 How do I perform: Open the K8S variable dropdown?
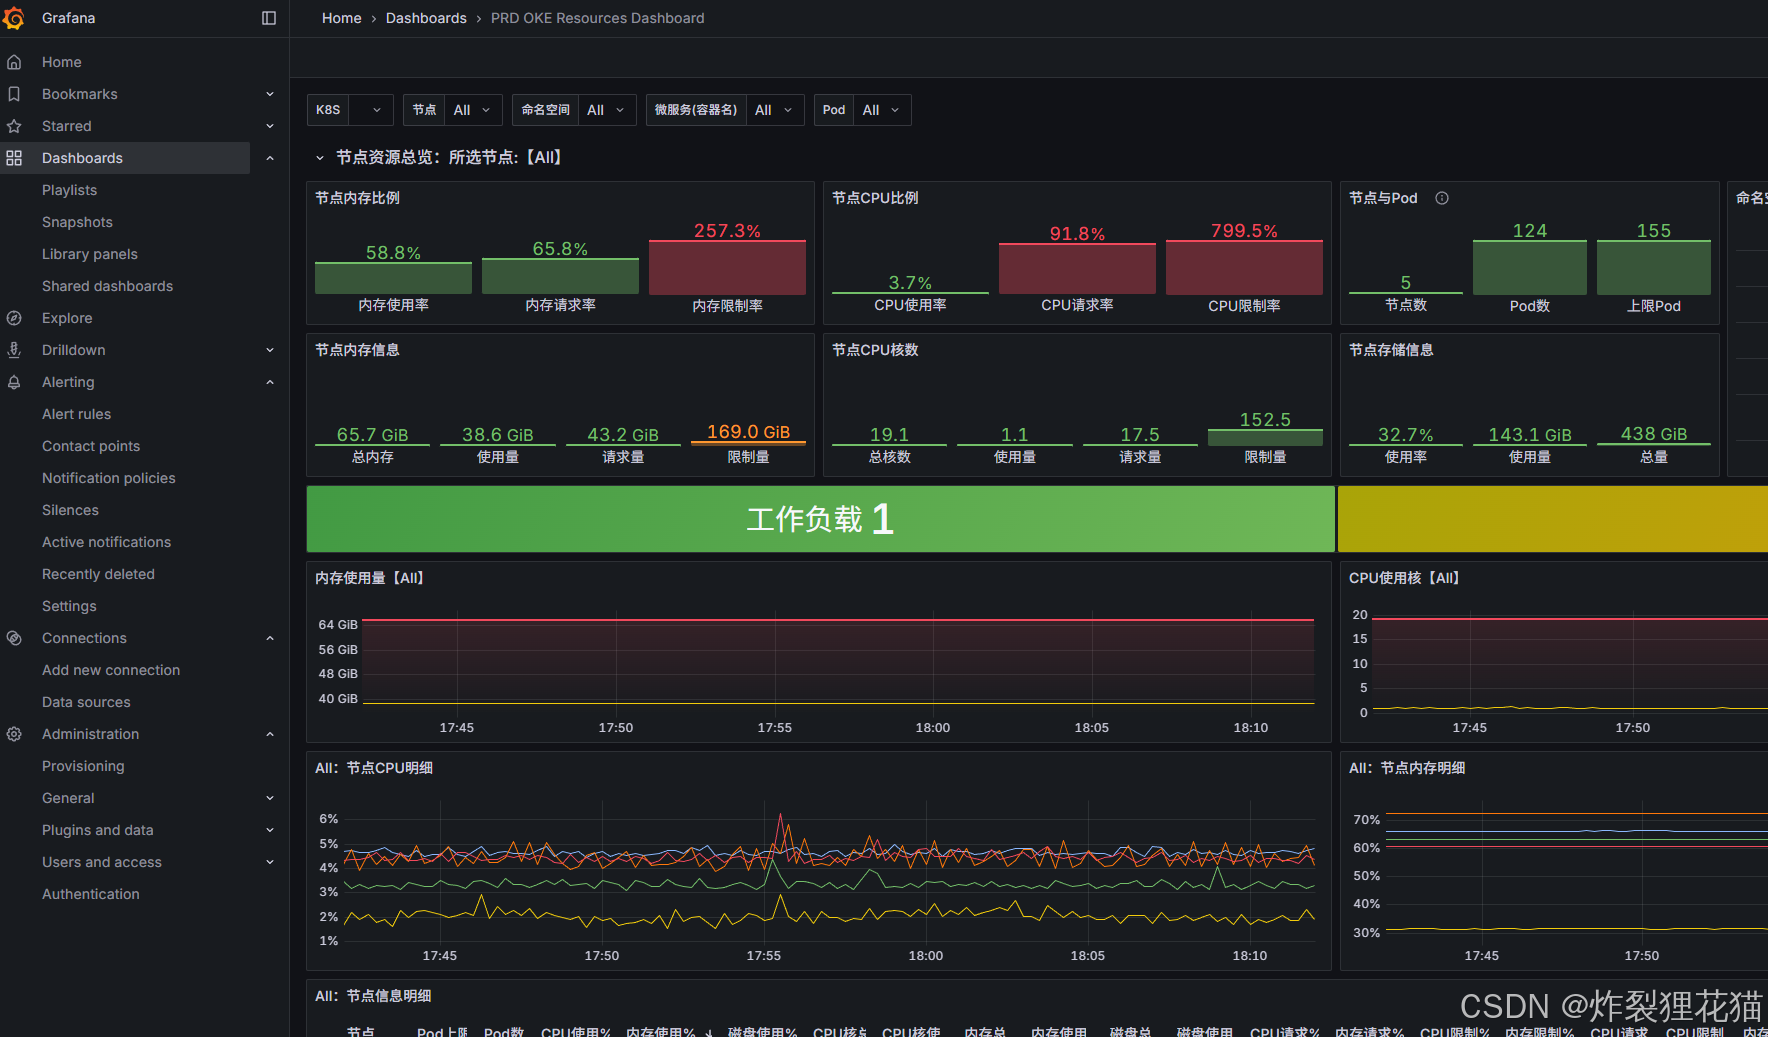point(370,110)
